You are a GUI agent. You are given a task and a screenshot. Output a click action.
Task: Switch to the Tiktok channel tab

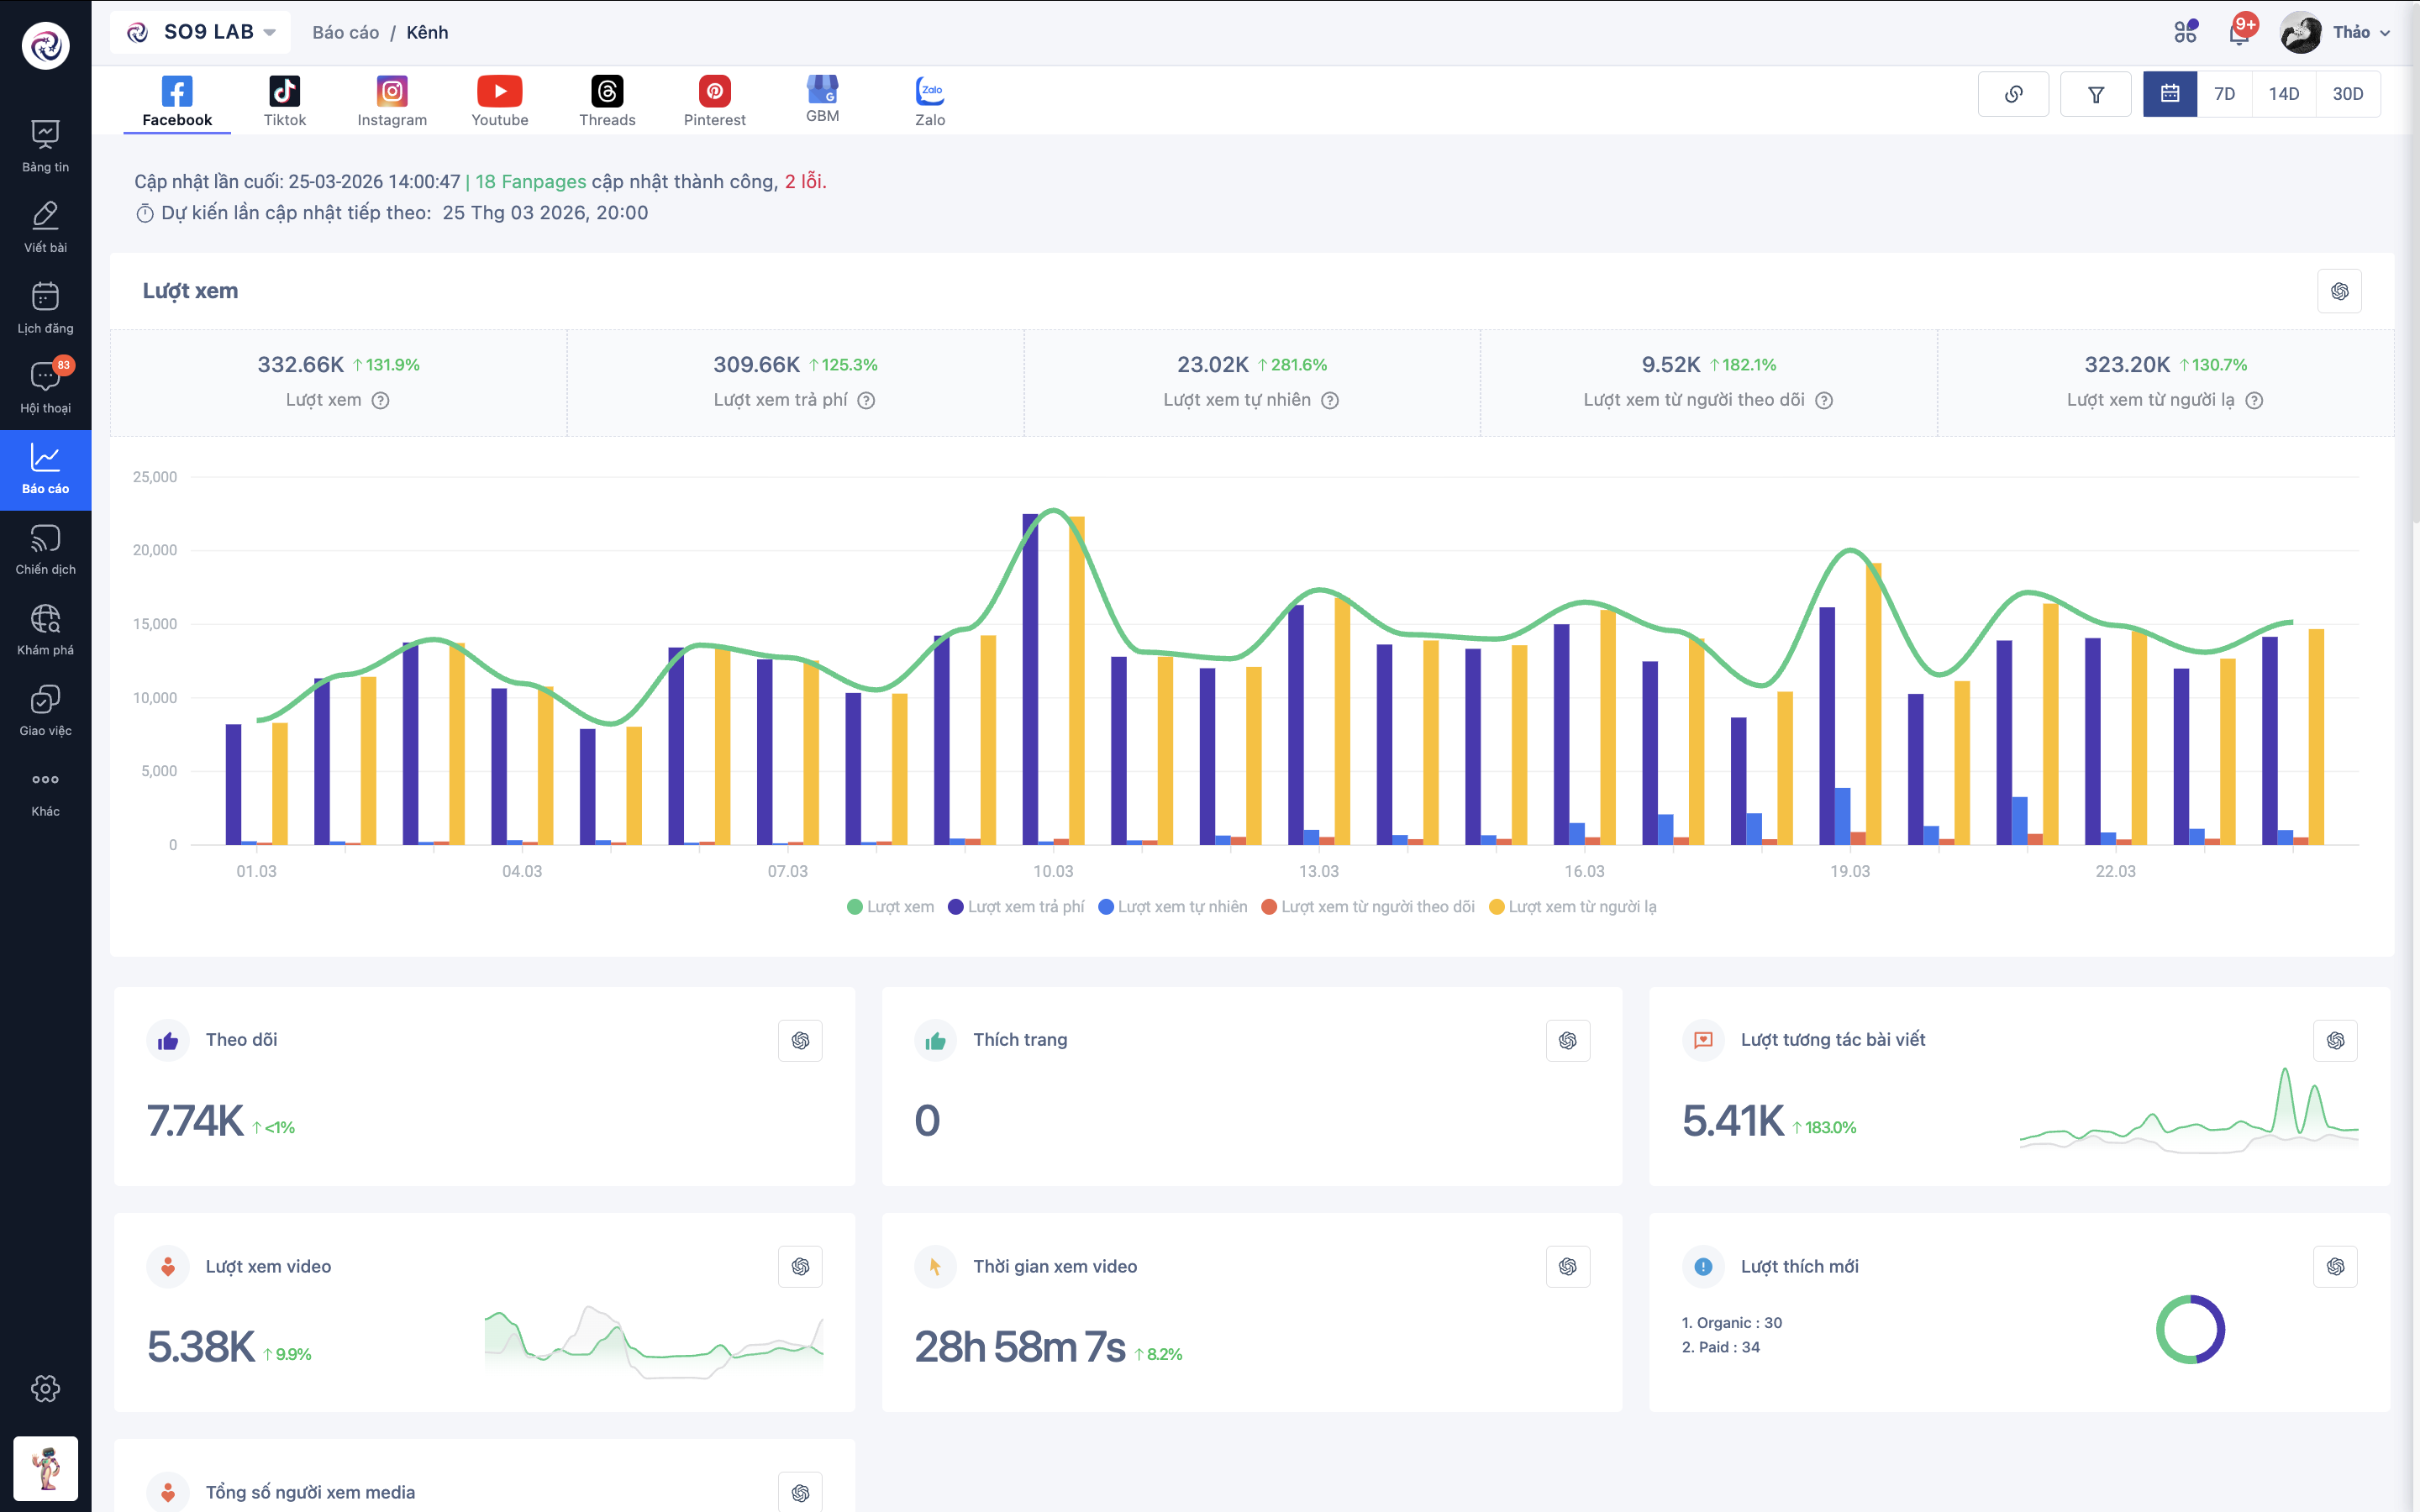click(284, 101)
